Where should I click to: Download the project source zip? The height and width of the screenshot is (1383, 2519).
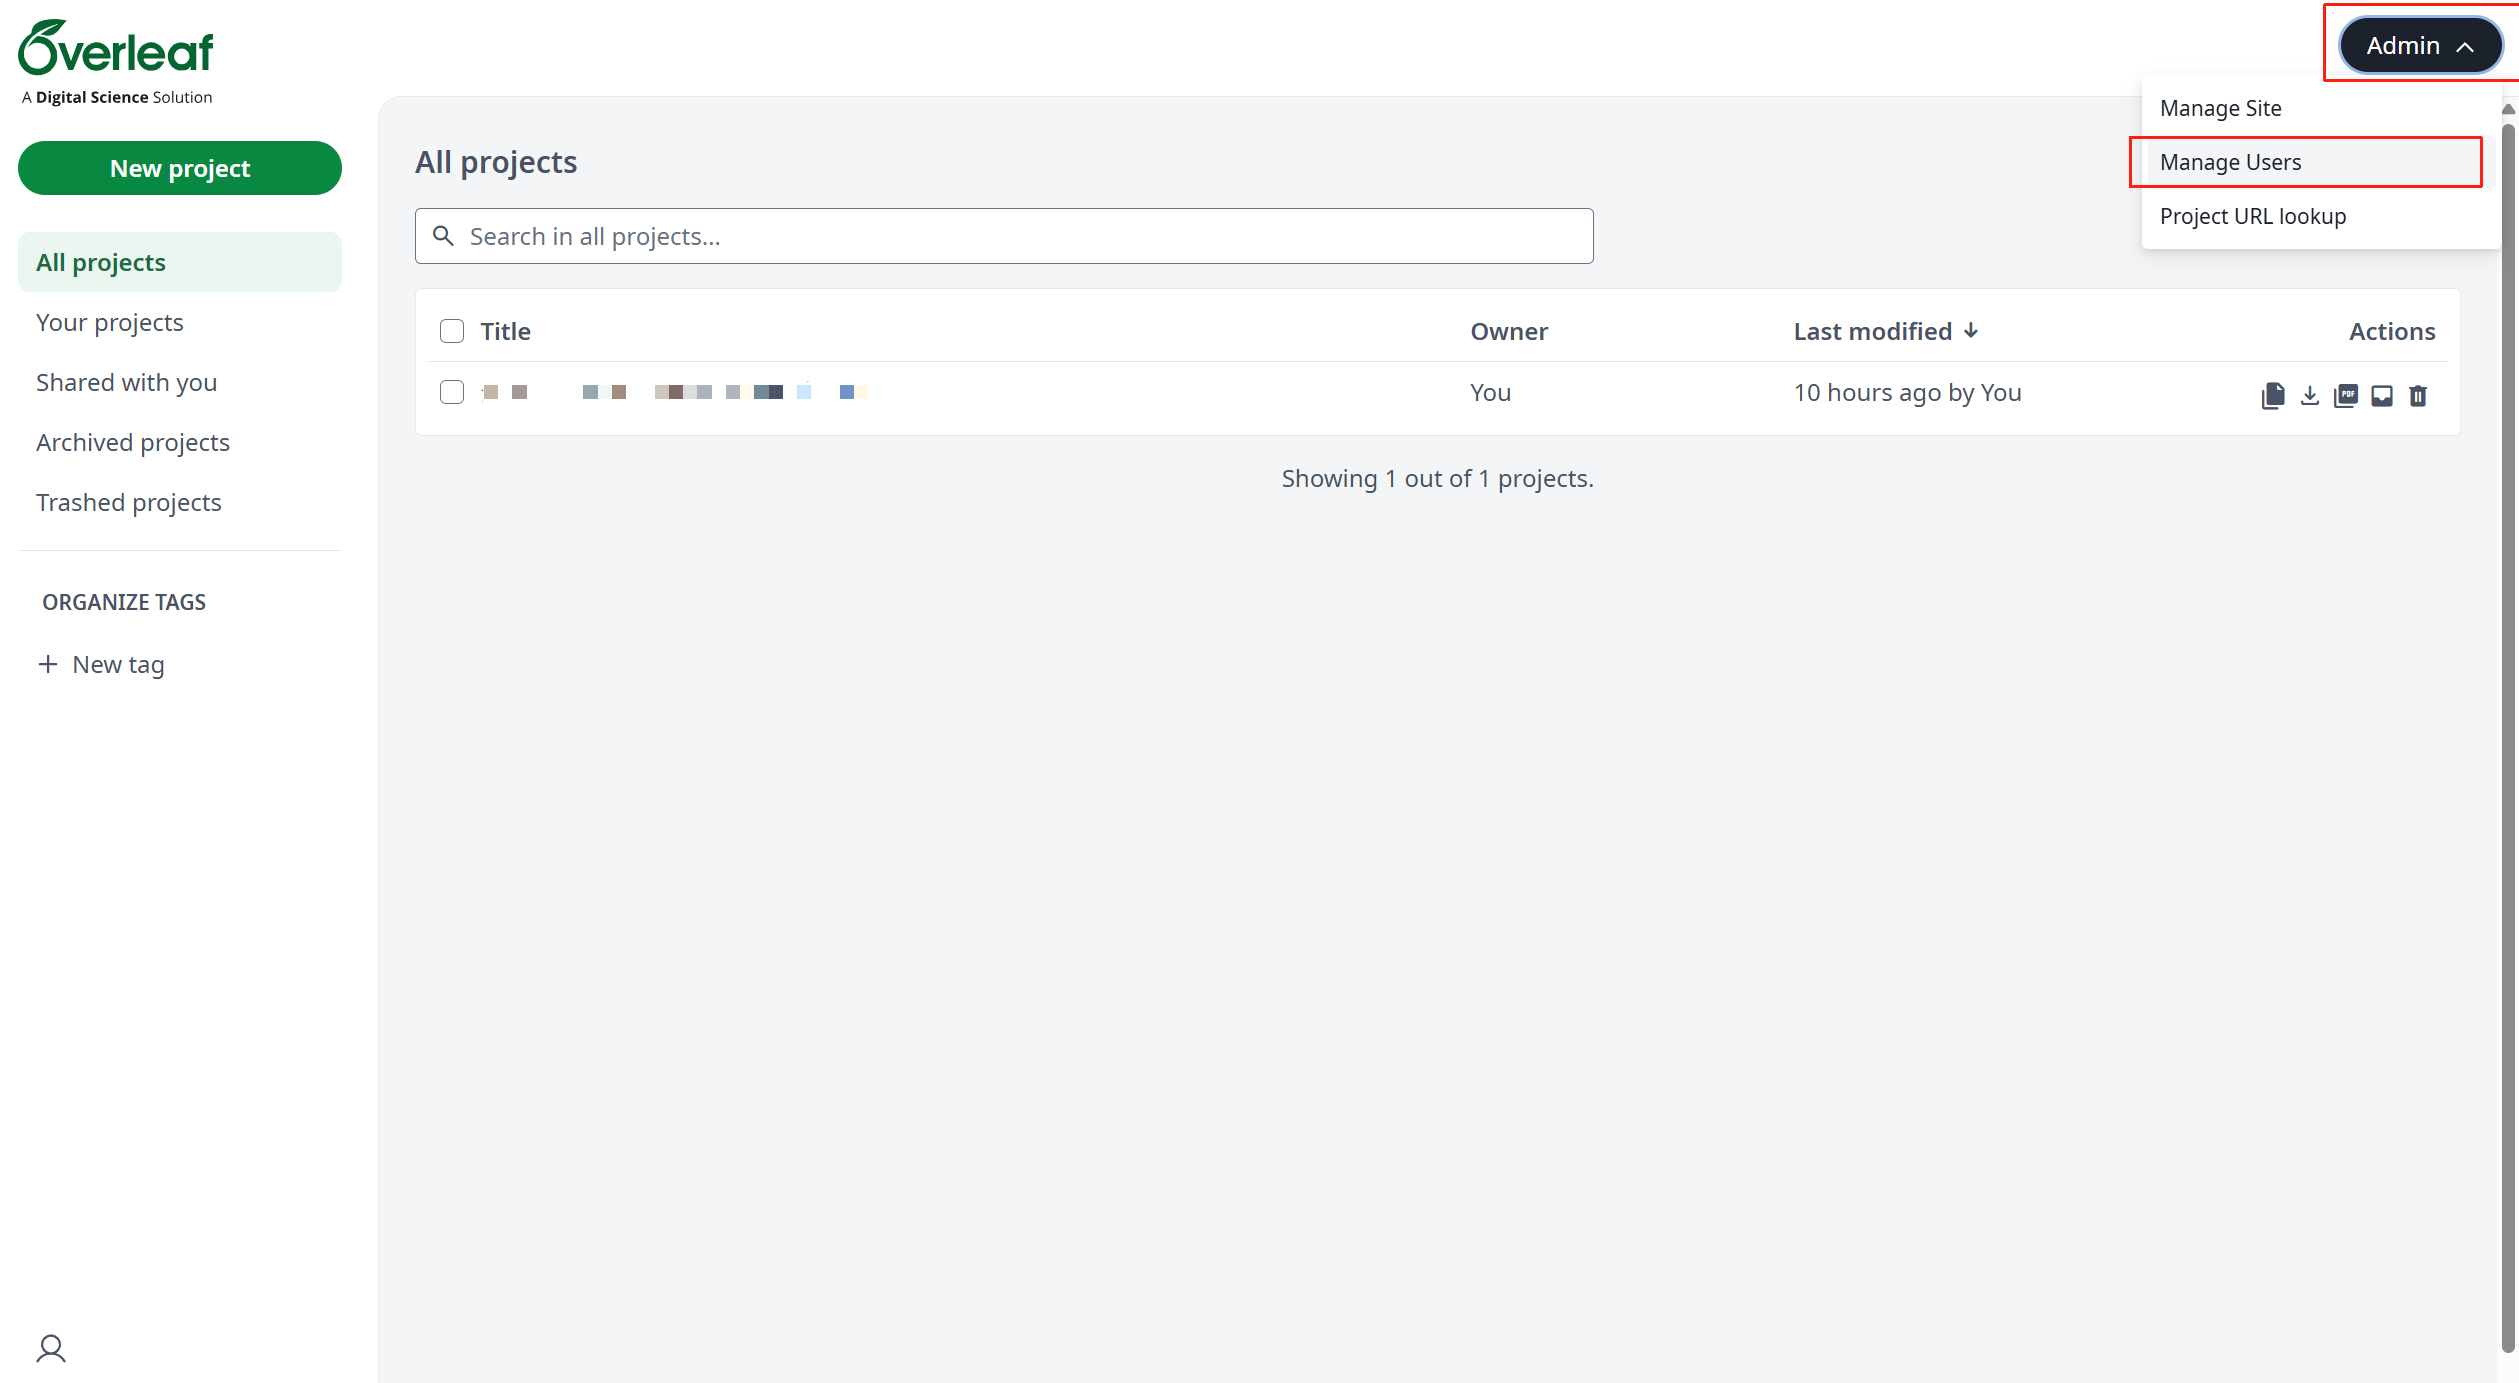click(2310, 396)
